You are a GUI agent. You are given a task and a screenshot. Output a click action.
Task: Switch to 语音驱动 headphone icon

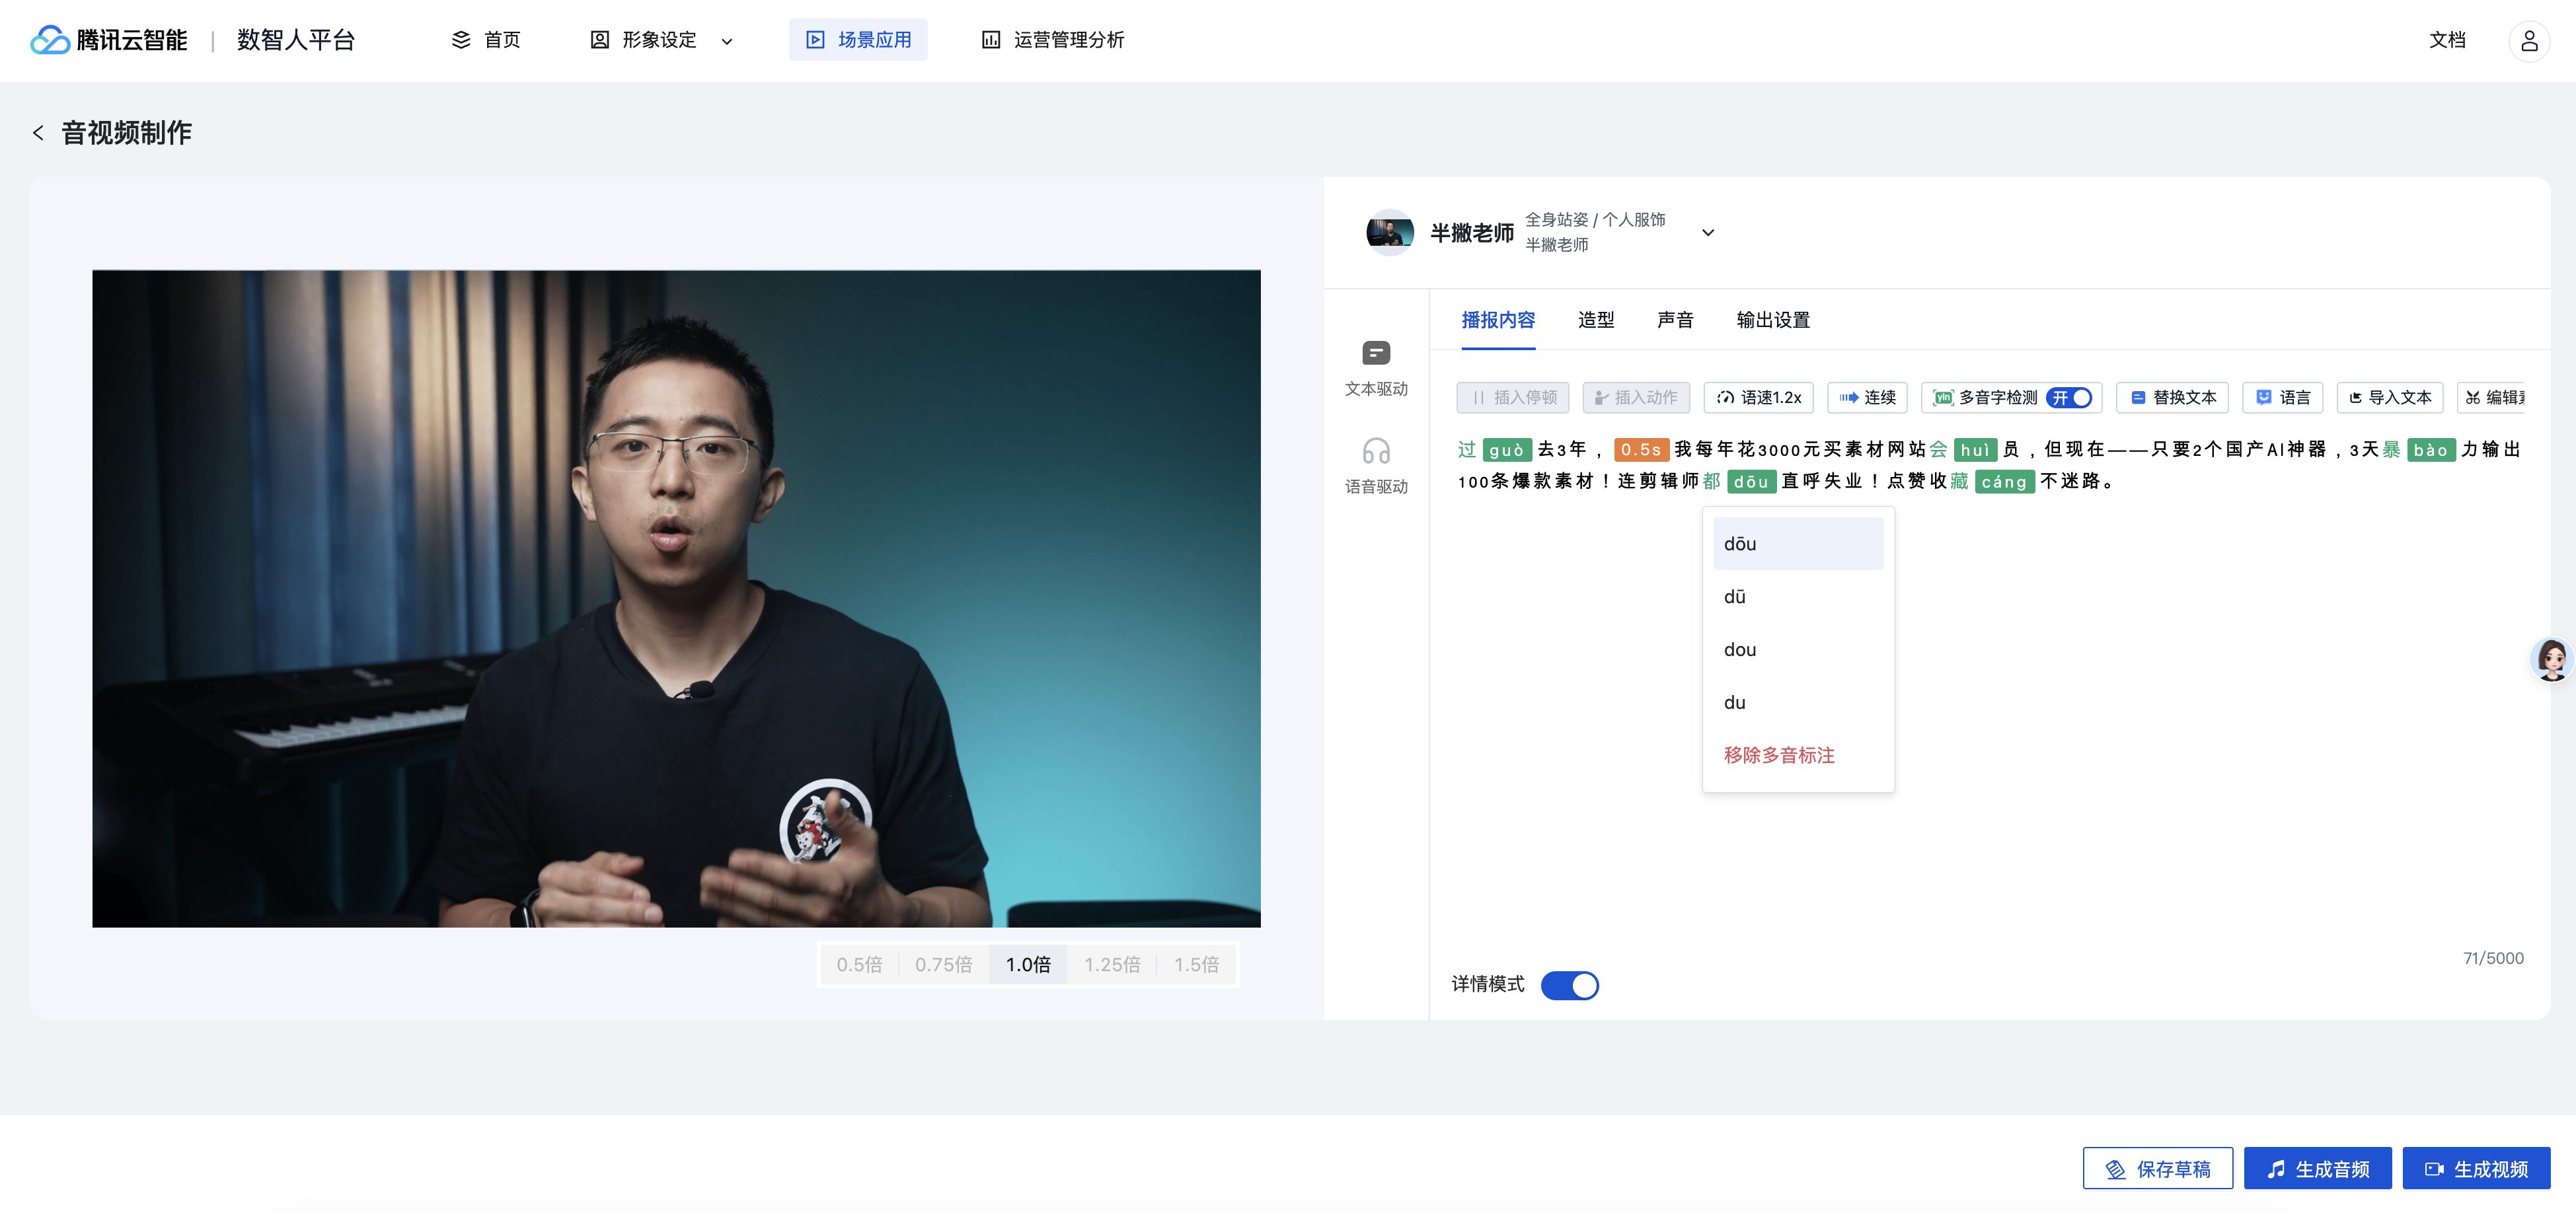(x=1376, y=452)
